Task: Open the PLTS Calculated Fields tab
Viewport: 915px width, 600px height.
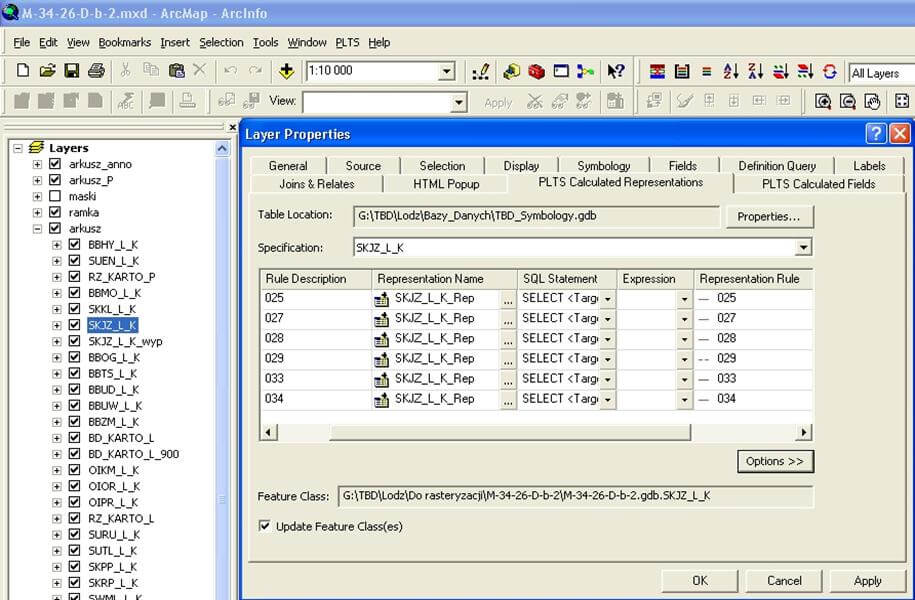Action: [818, 184]
